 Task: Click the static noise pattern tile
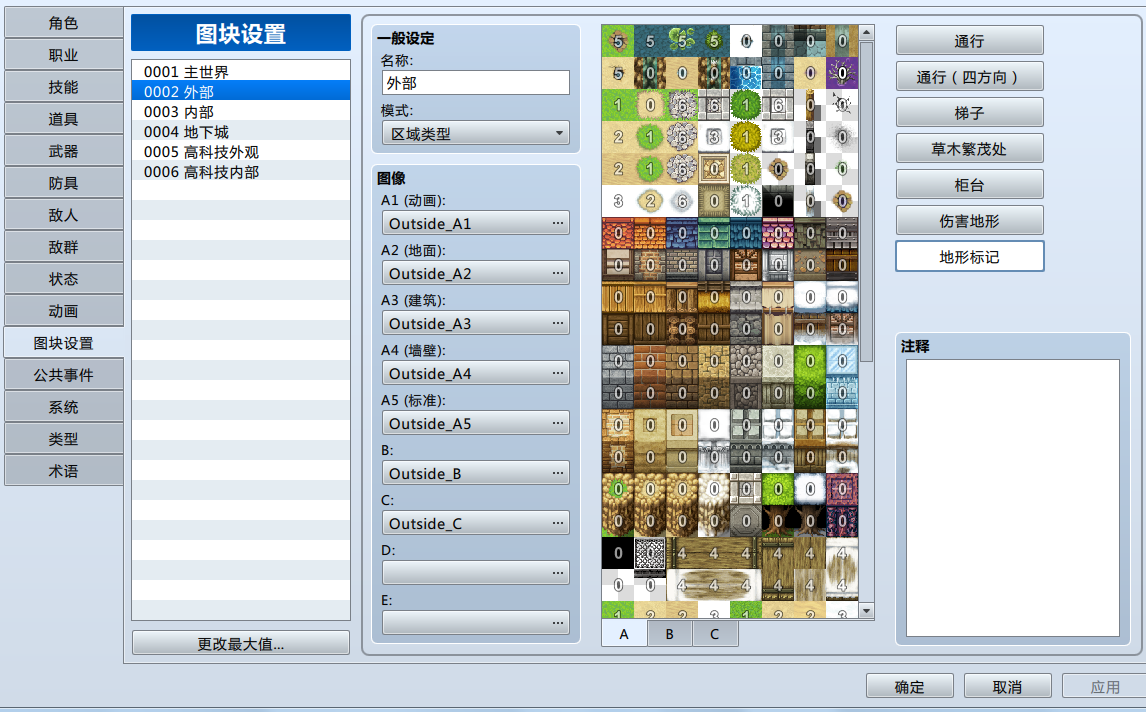point(650,553)
